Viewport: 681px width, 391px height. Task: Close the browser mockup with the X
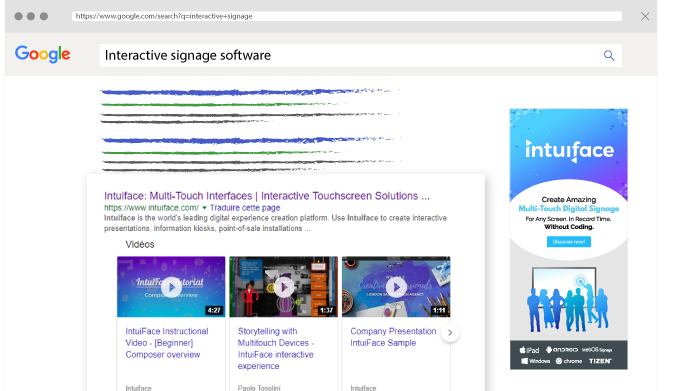(645, 17)
